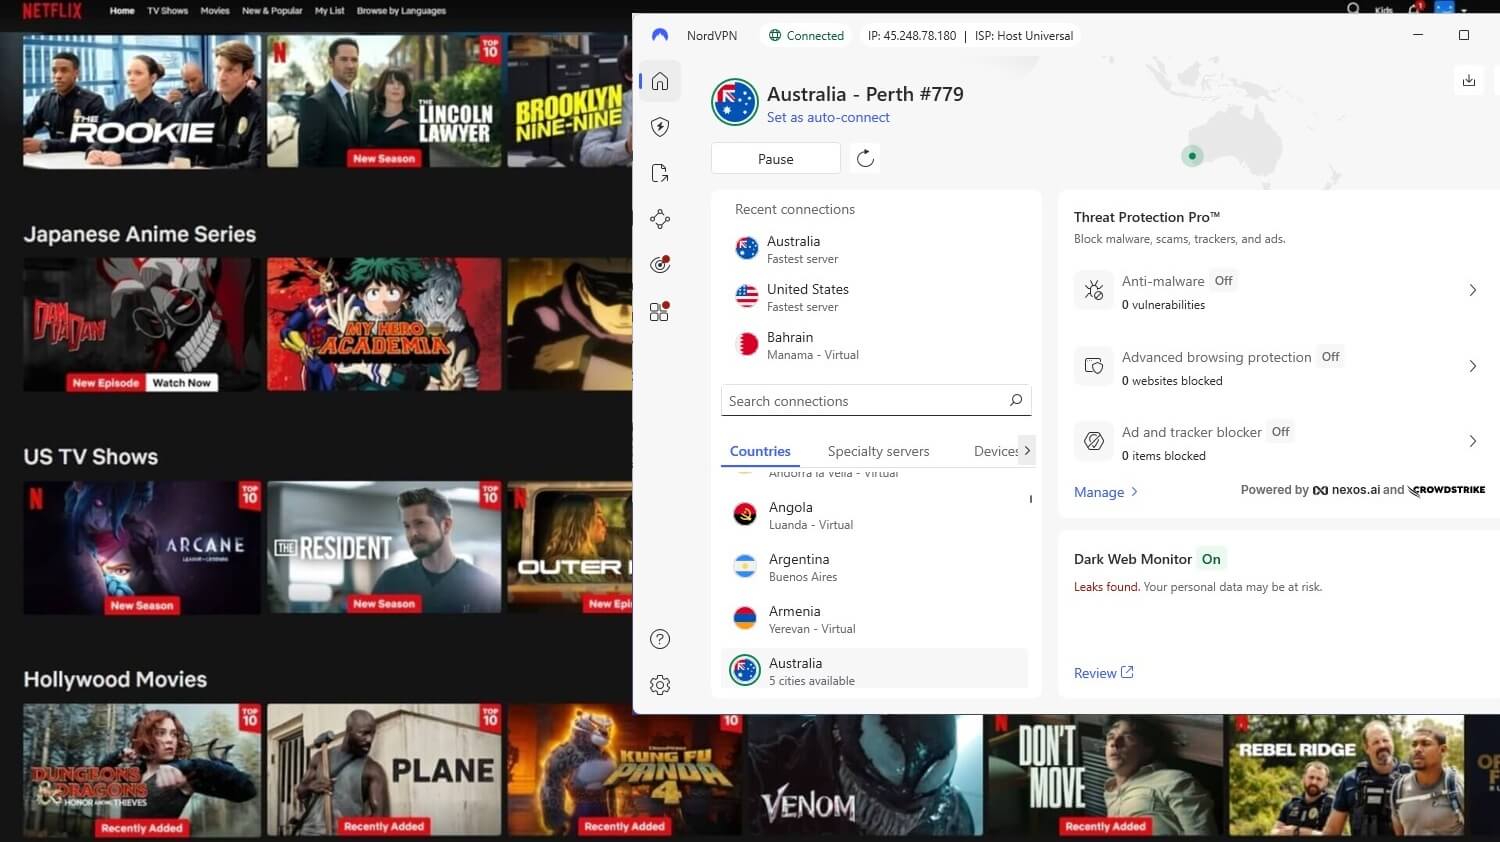This screenshot has height=842, width=1500.
Task: Open the NordVPN Home panel
Action: 660,81
